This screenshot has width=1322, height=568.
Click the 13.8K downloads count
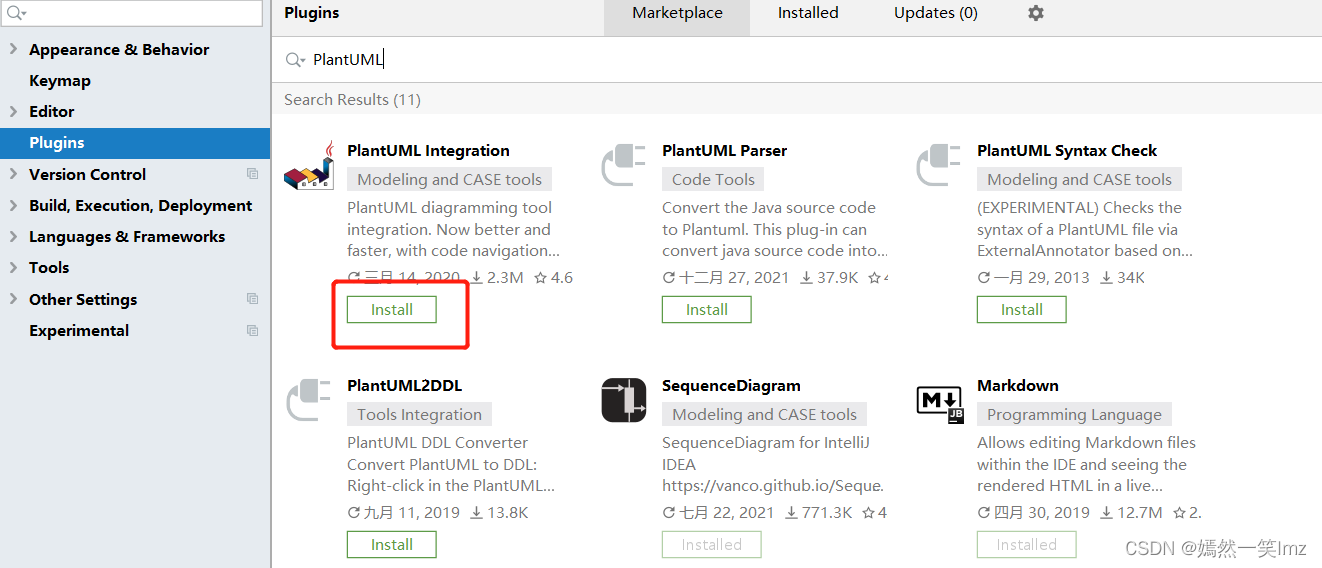click(499, 513)
